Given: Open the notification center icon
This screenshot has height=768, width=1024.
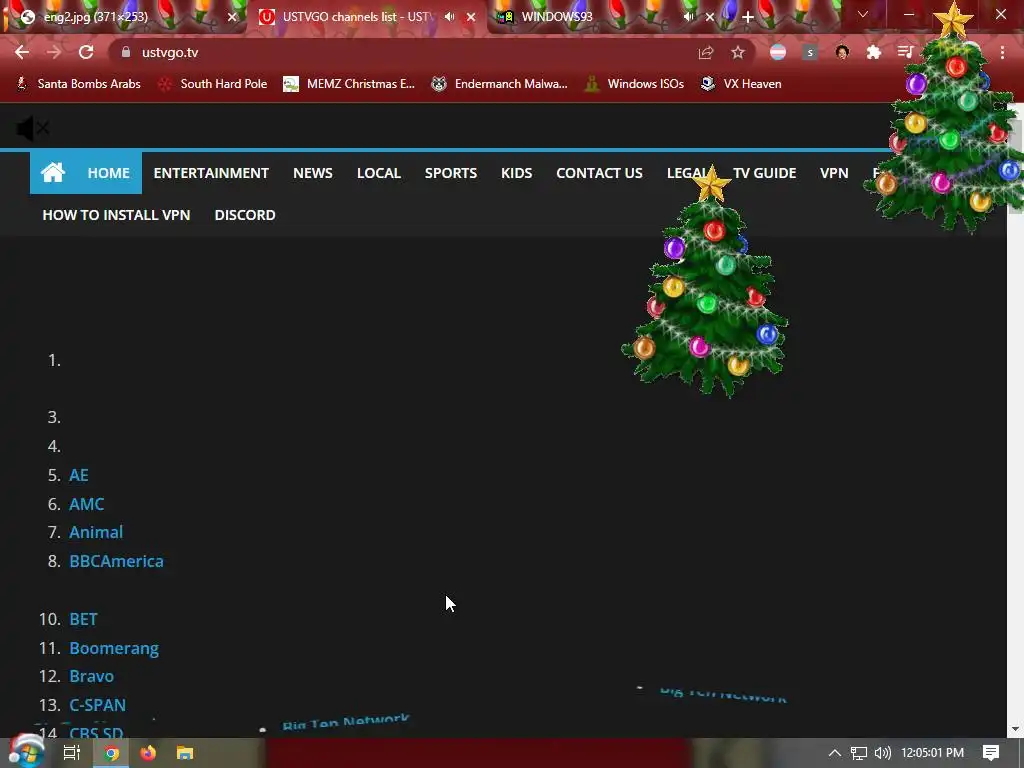Looking at the screenshot, I should [x=991, y=753].
